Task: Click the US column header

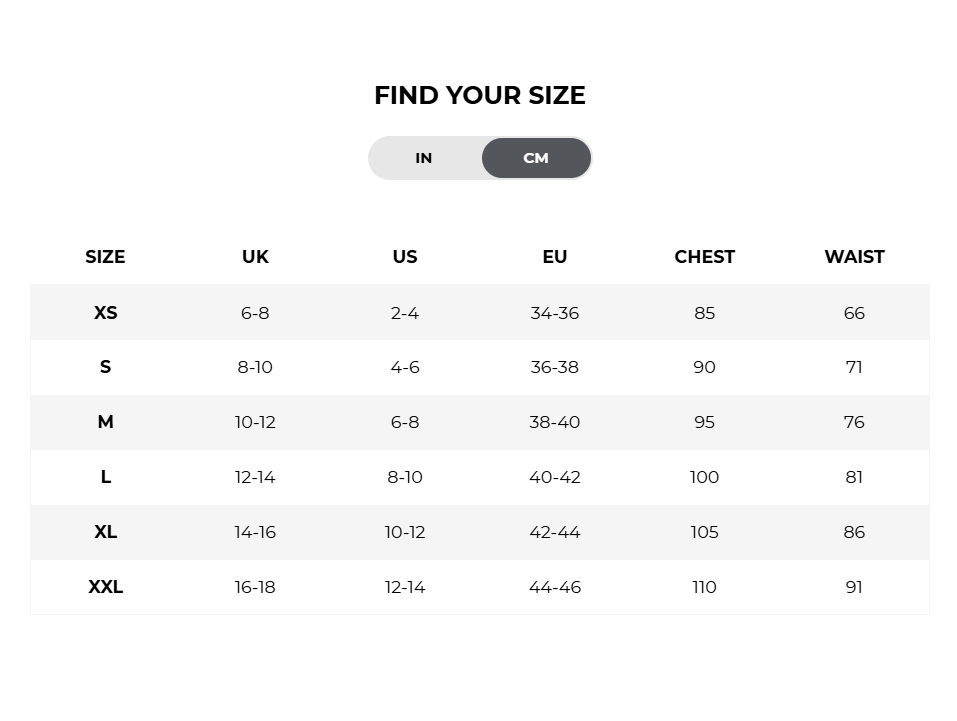Action: click(405, 257)
